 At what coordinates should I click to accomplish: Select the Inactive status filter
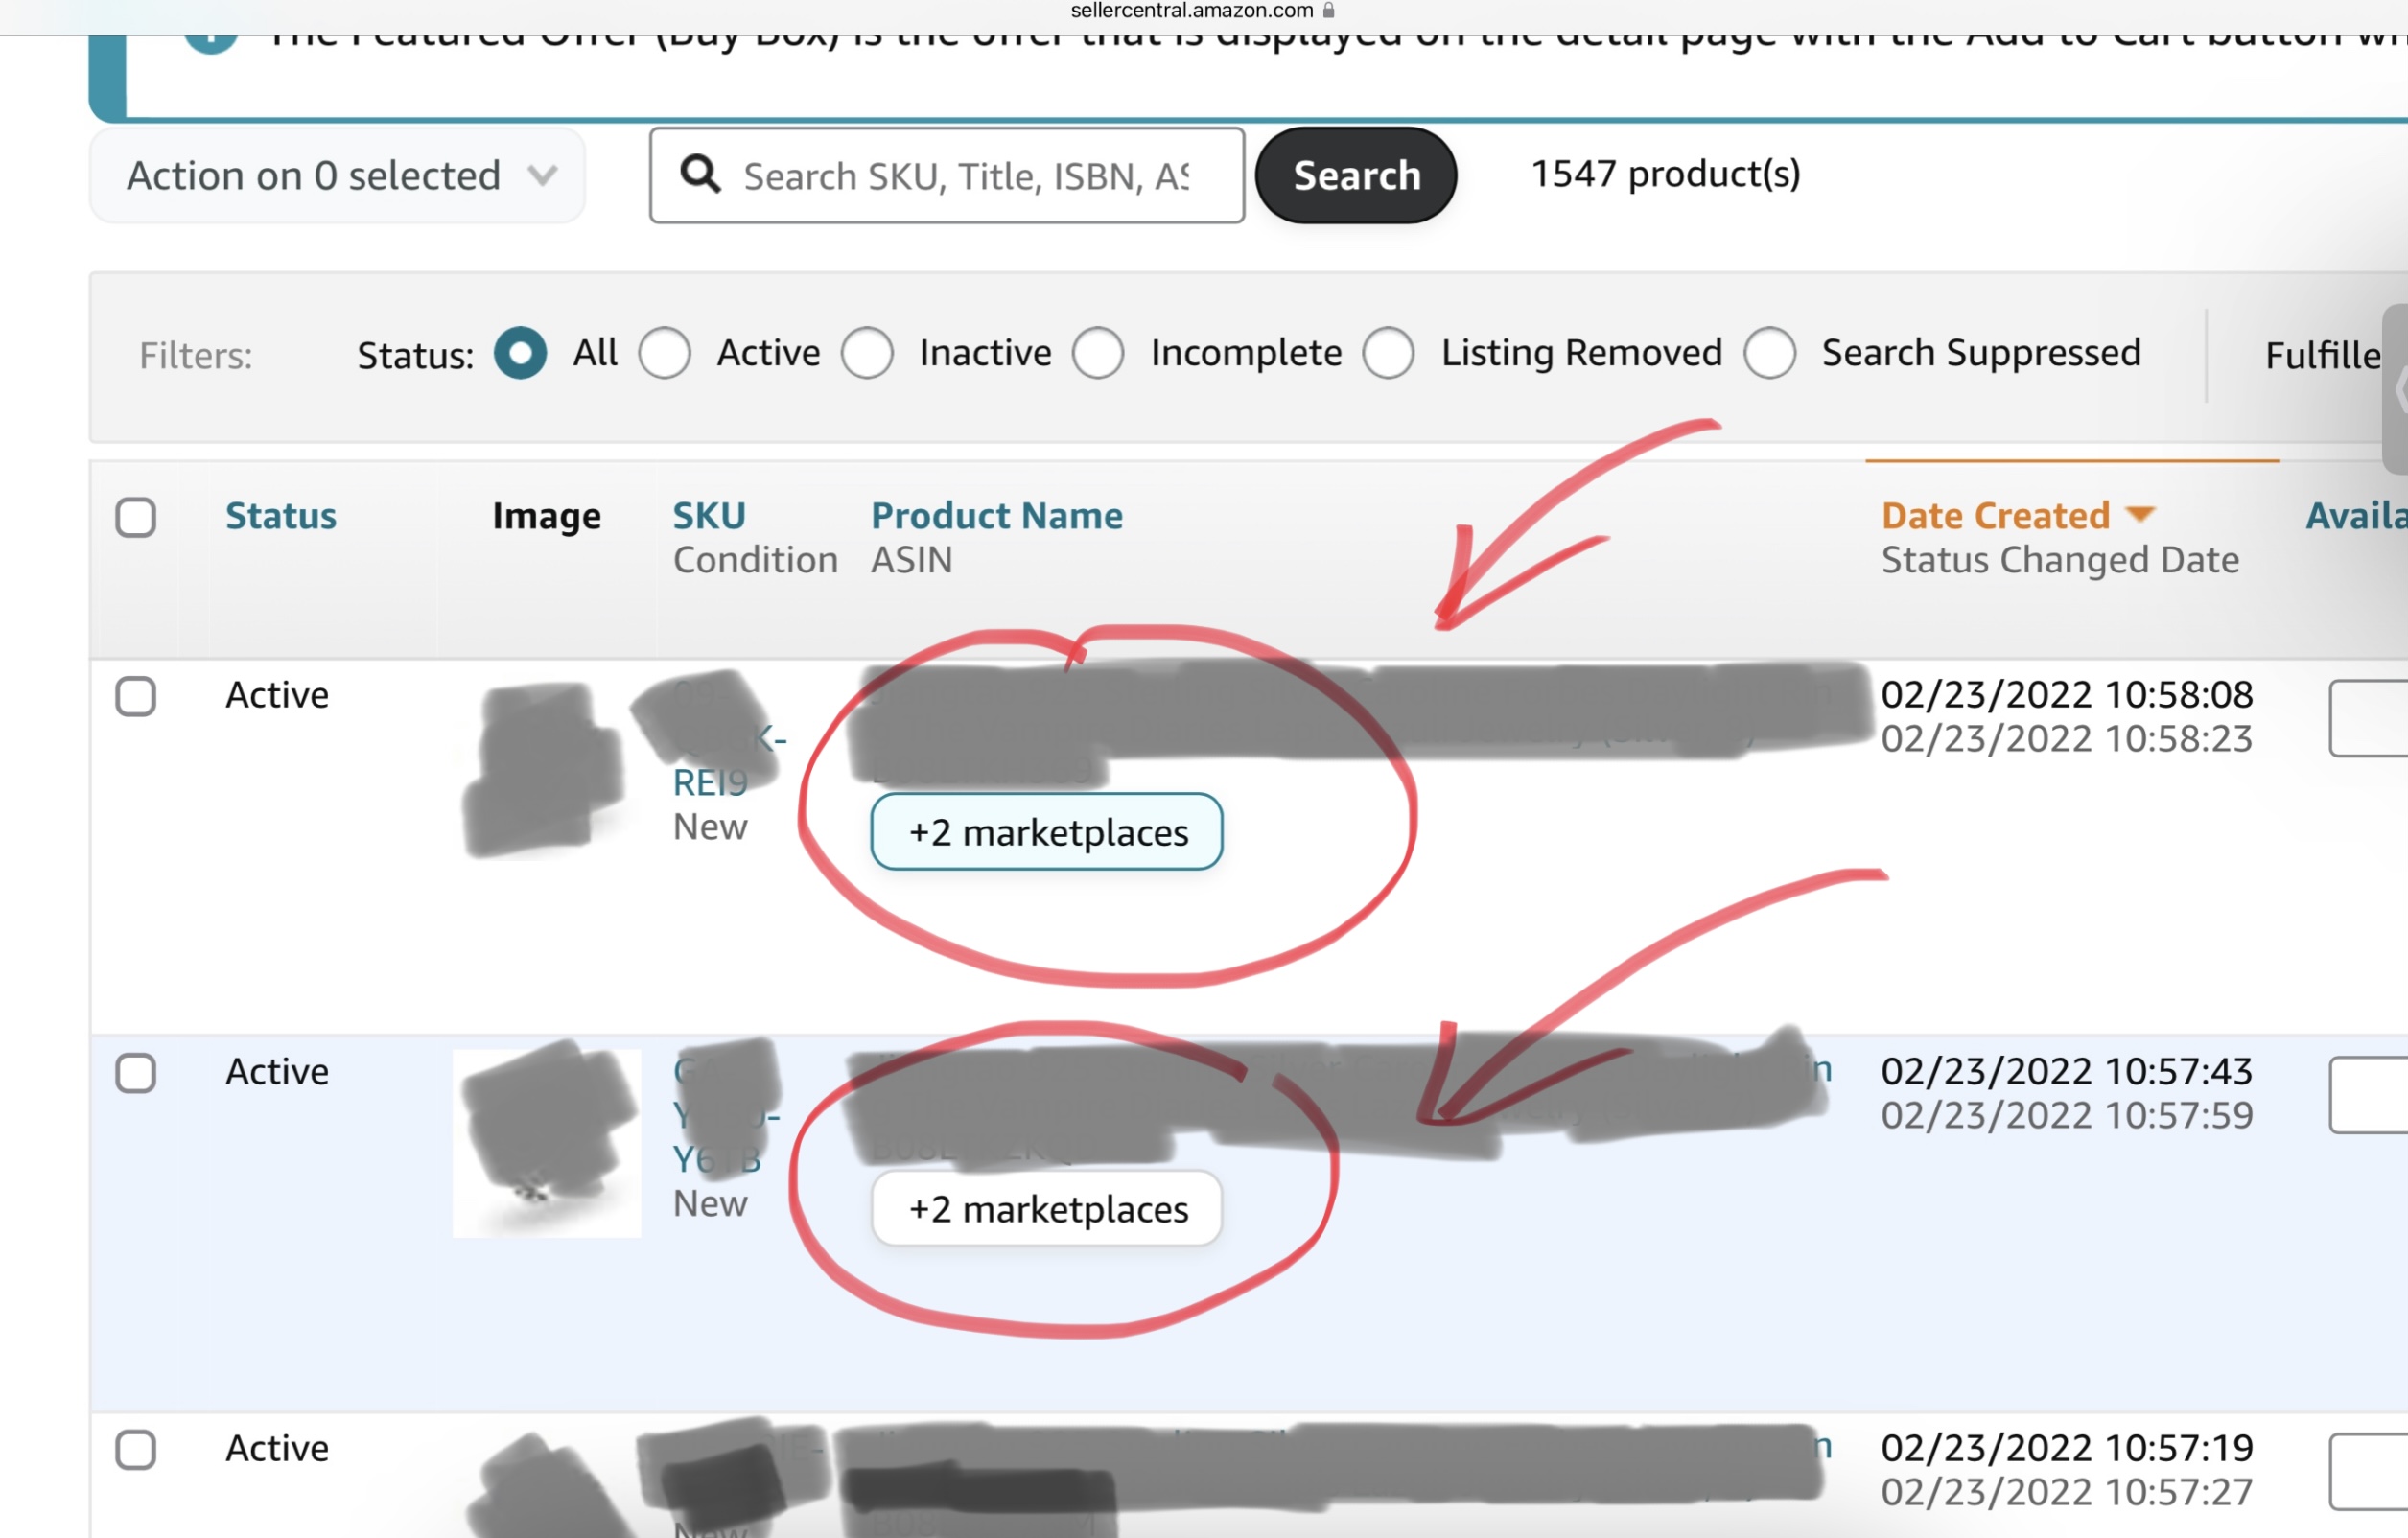pos(867,353)
